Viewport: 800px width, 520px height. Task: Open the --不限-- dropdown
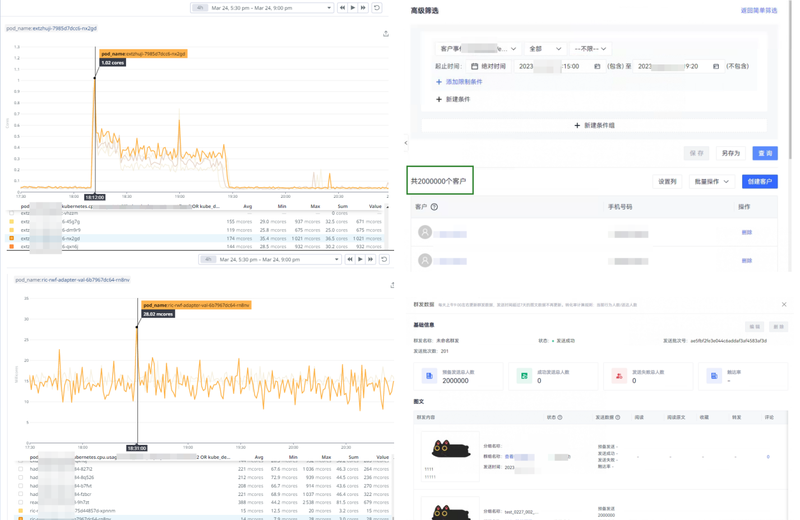590,48
